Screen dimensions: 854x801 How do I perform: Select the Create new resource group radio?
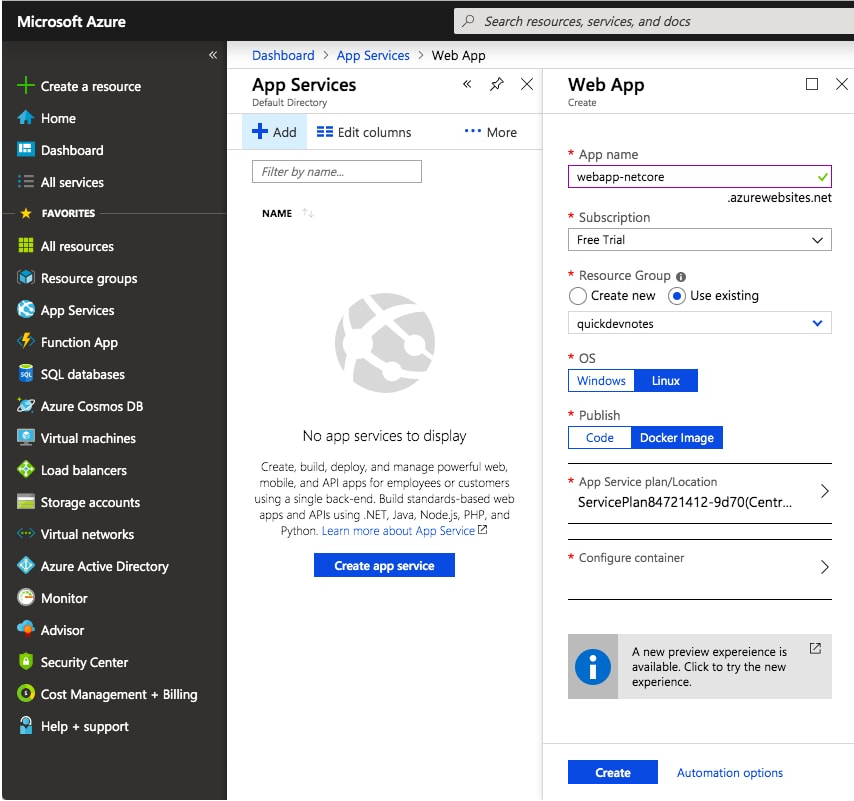point(577,296)
